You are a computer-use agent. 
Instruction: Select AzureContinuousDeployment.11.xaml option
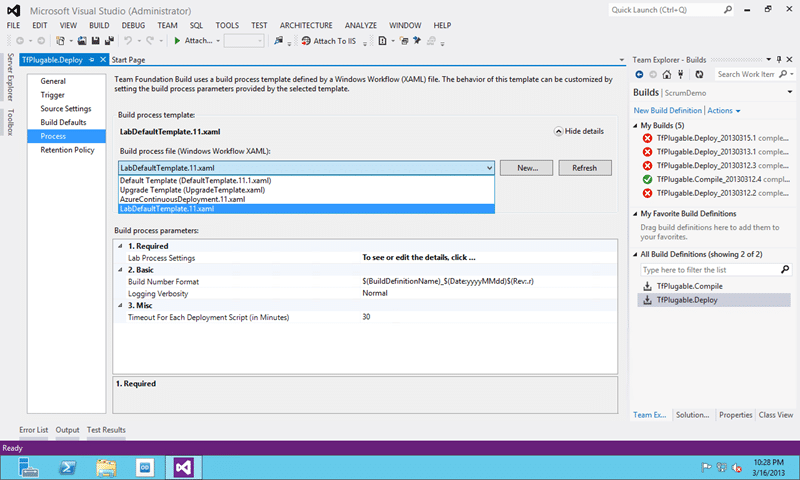click(x=306, y=199)
